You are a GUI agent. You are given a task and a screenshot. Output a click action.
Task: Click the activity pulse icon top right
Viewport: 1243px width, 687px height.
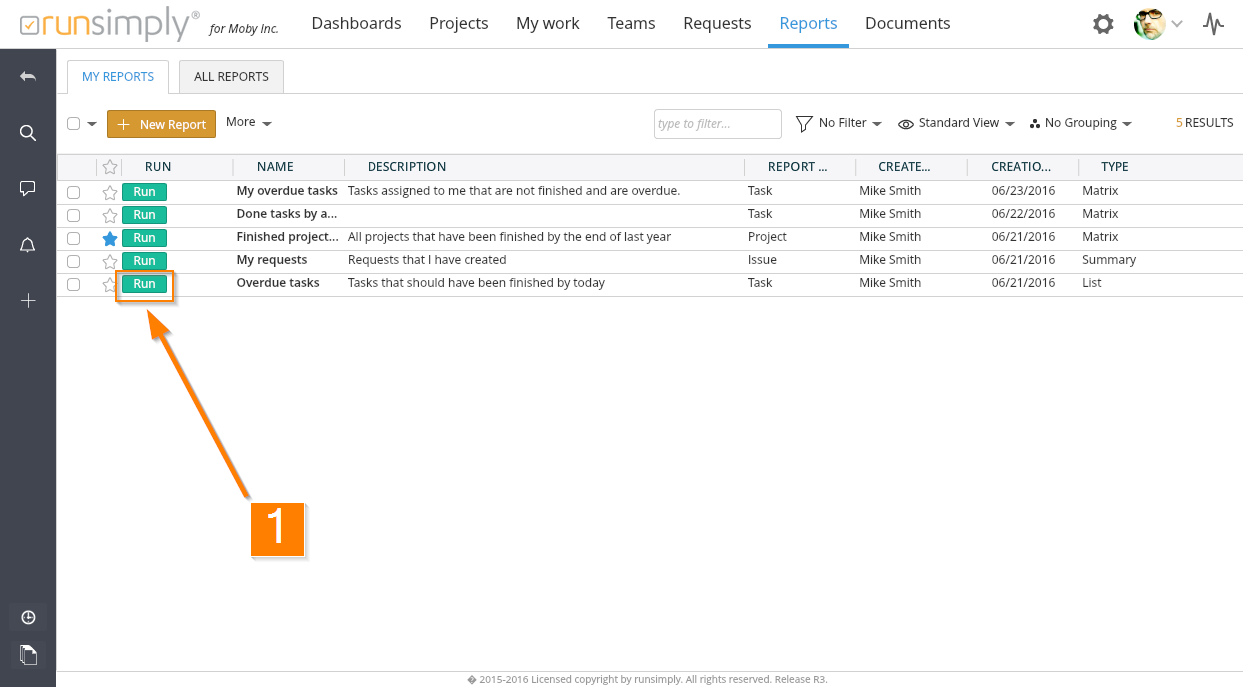click(x=1213, y=24)
